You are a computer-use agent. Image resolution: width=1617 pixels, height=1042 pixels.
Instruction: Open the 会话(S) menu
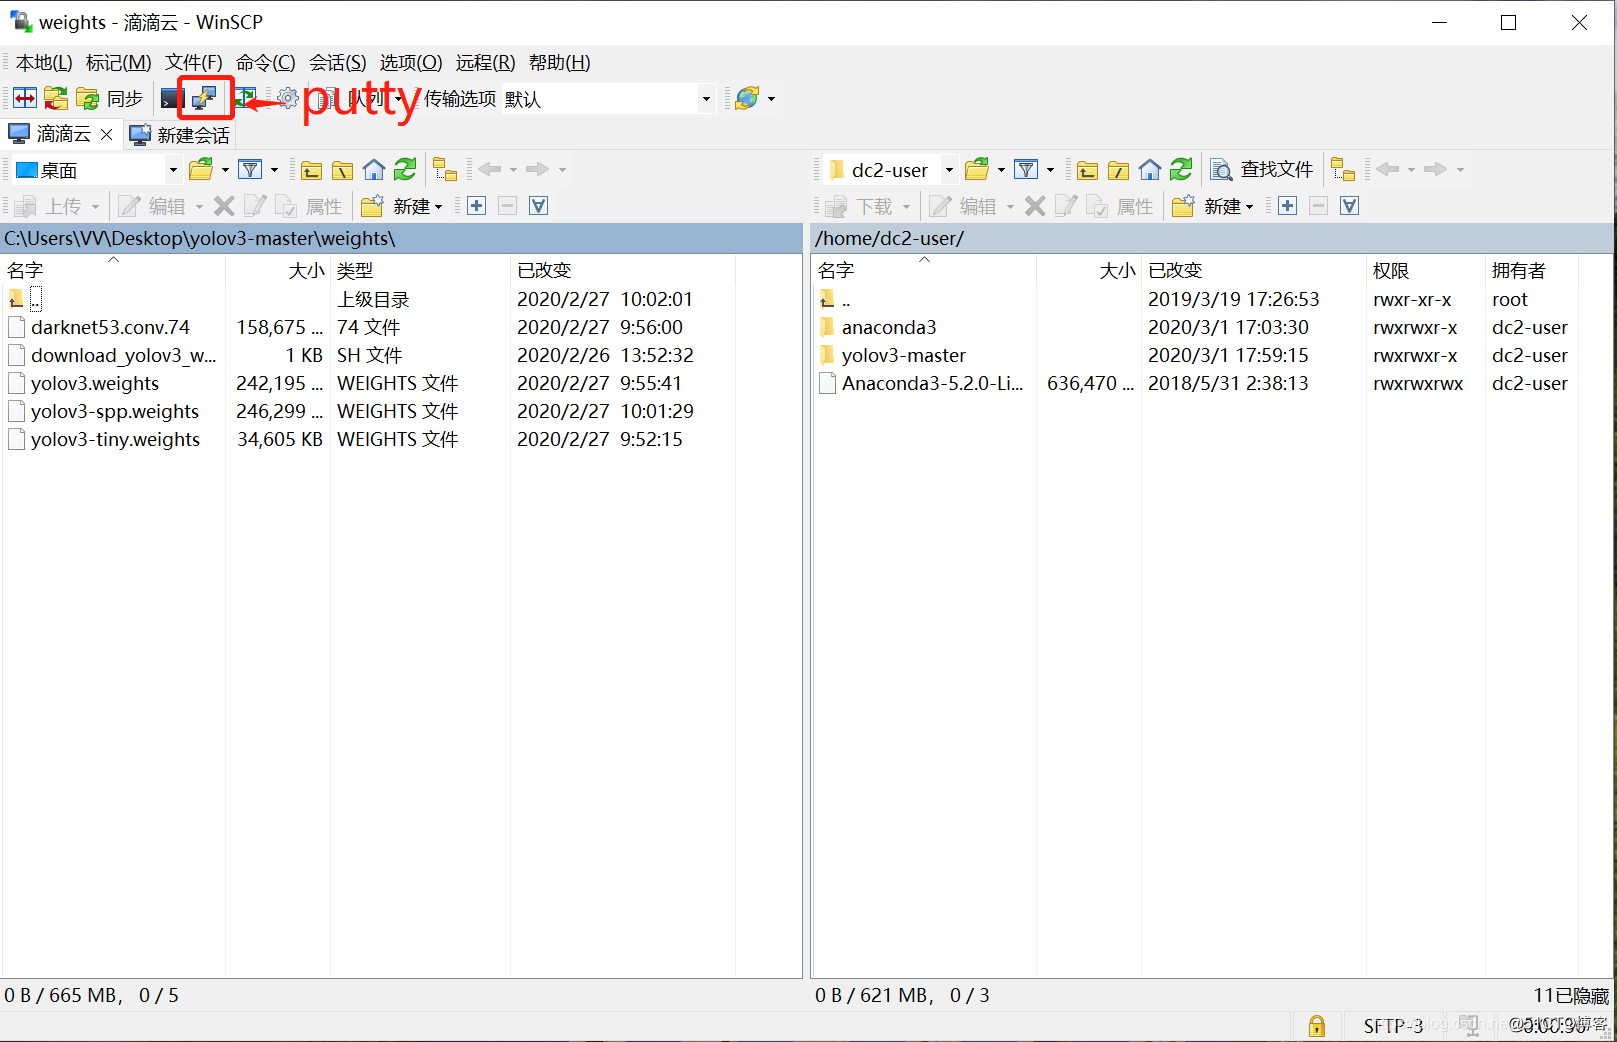(338, 62)
